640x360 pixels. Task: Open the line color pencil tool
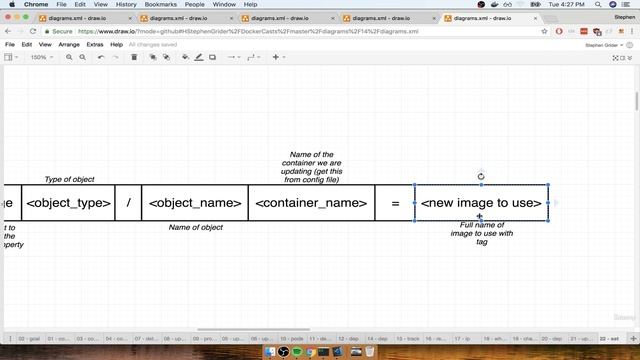[199, 58]
